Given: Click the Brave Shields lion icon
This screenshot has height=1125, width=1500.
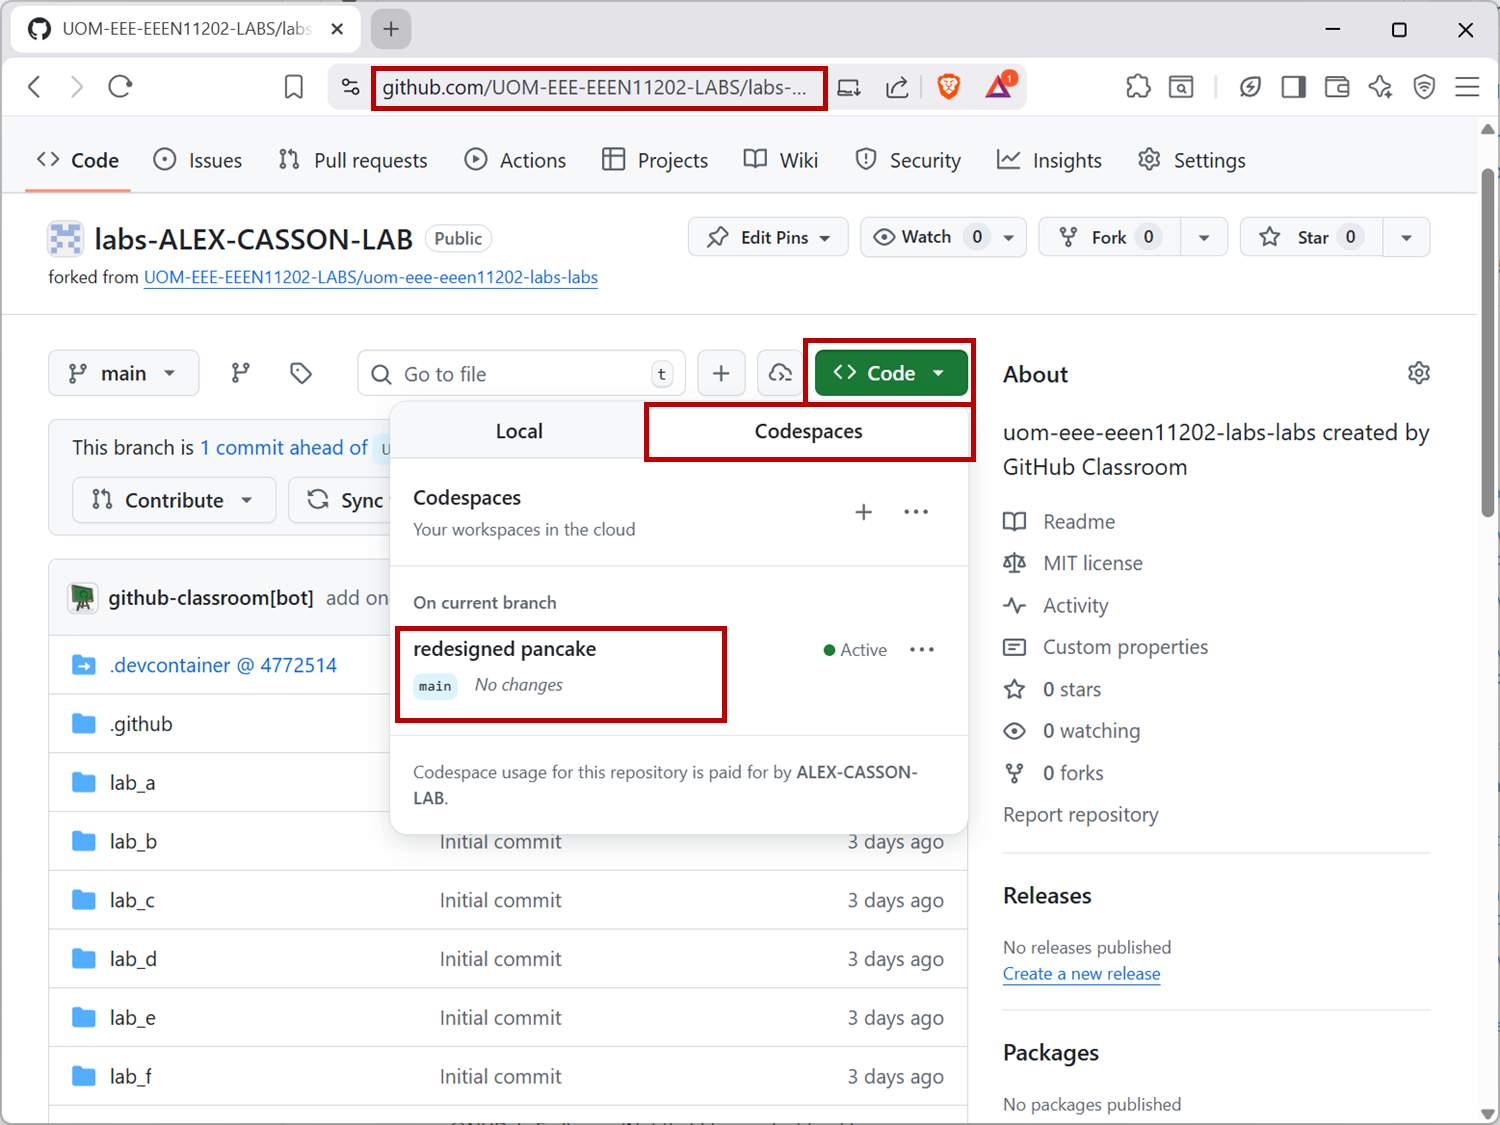Looking at the screenshot, I should [948, 87].
